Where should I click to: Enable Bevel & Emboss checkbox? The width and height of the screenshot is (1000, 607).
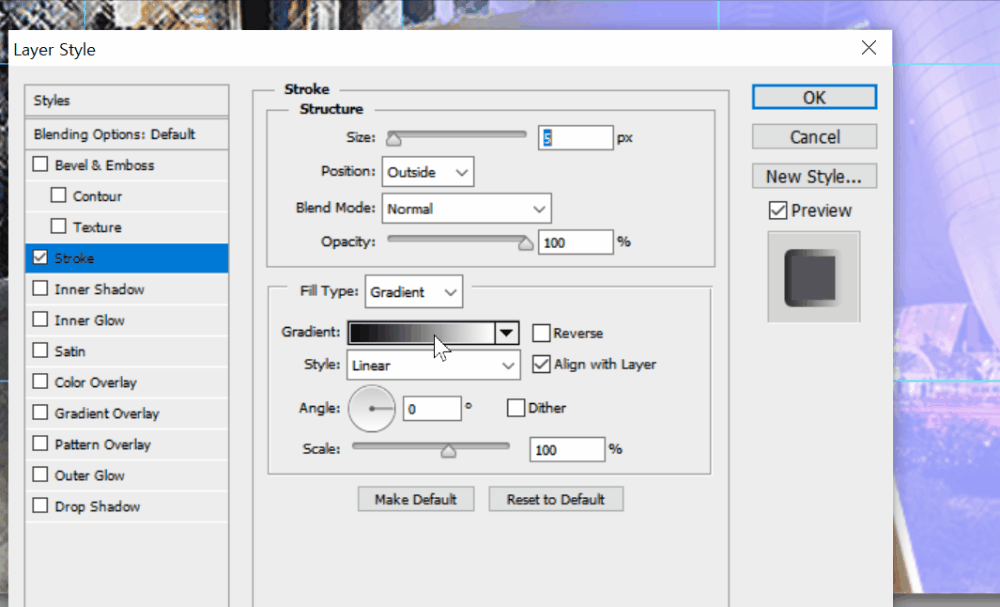40,165
